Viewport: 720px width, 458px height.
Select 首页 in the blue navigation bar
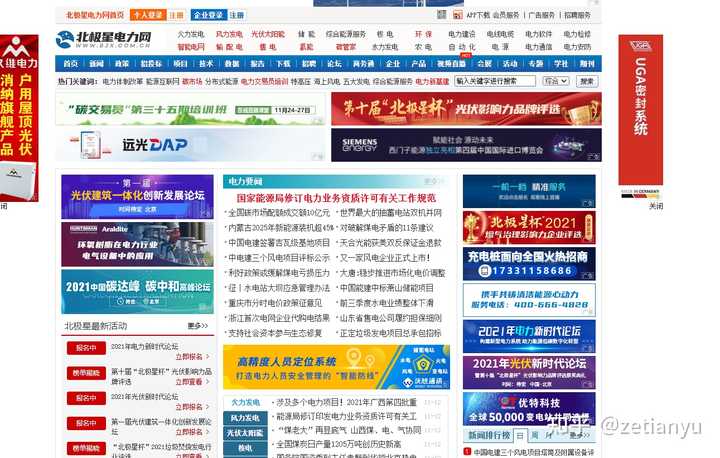pos(71,64)
